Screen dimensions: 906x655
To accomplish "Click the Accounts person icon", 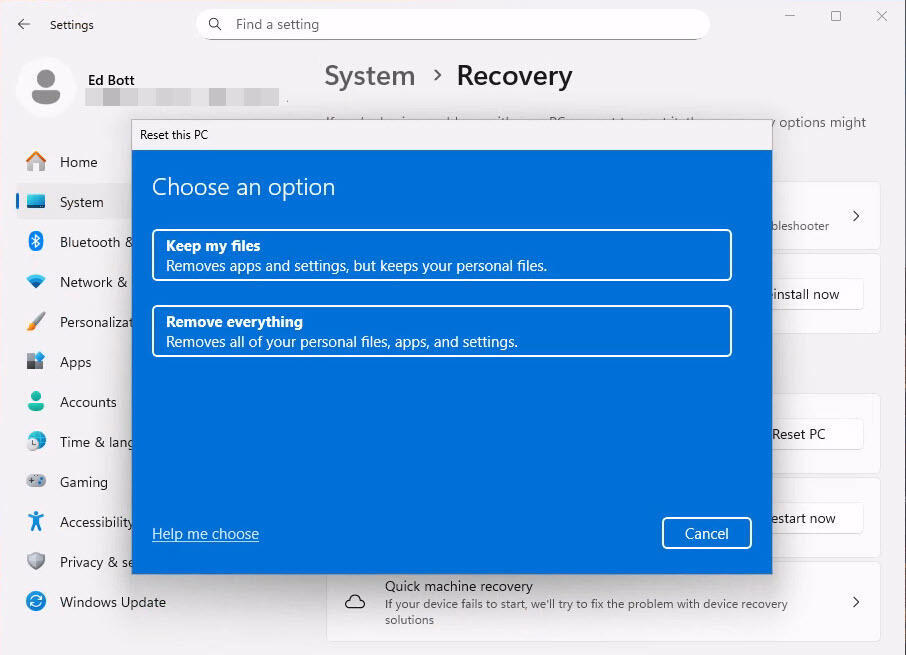I will click(x=36, y=402).
